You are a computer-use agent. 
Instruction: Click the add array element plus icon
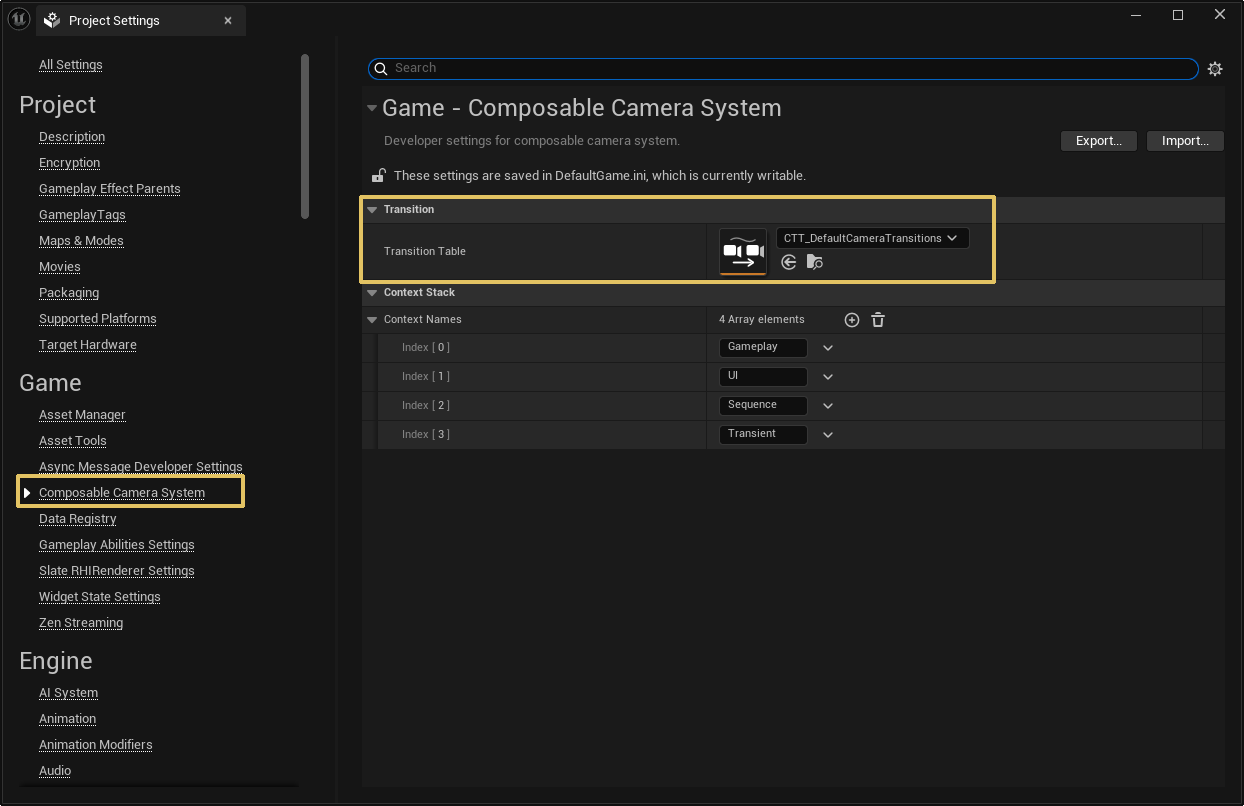(852, 320)
